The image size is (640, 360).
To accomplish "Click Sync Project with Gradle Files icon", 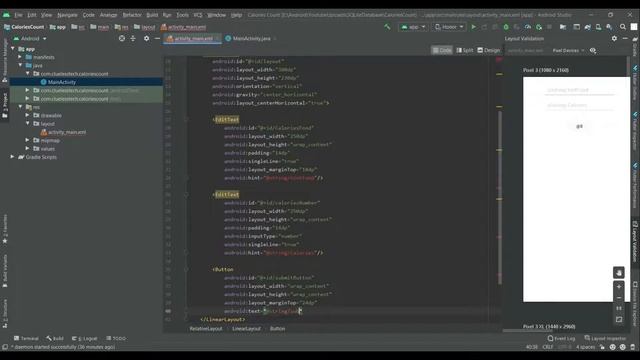I will [x=587, y=27].
